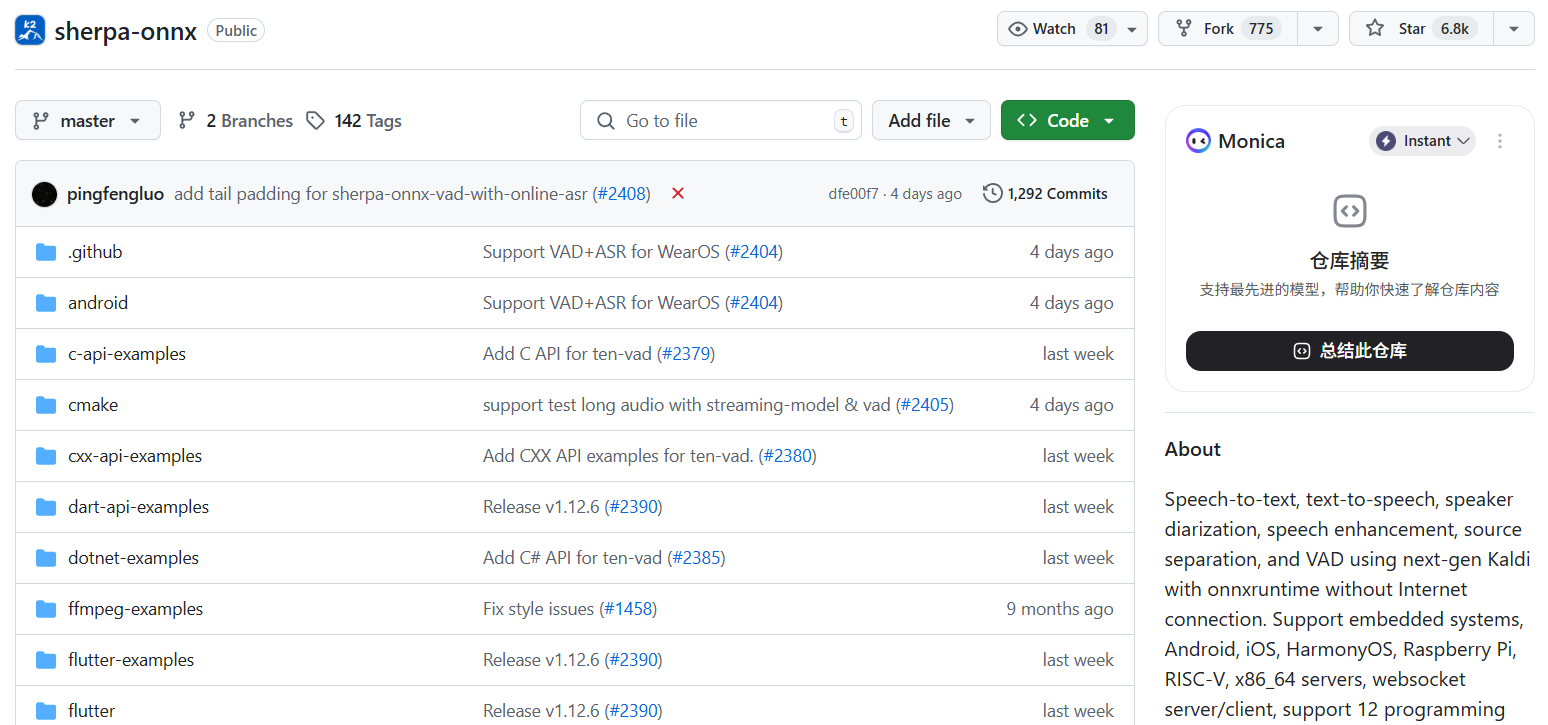Open the .github folder

[x=95, y=252]
